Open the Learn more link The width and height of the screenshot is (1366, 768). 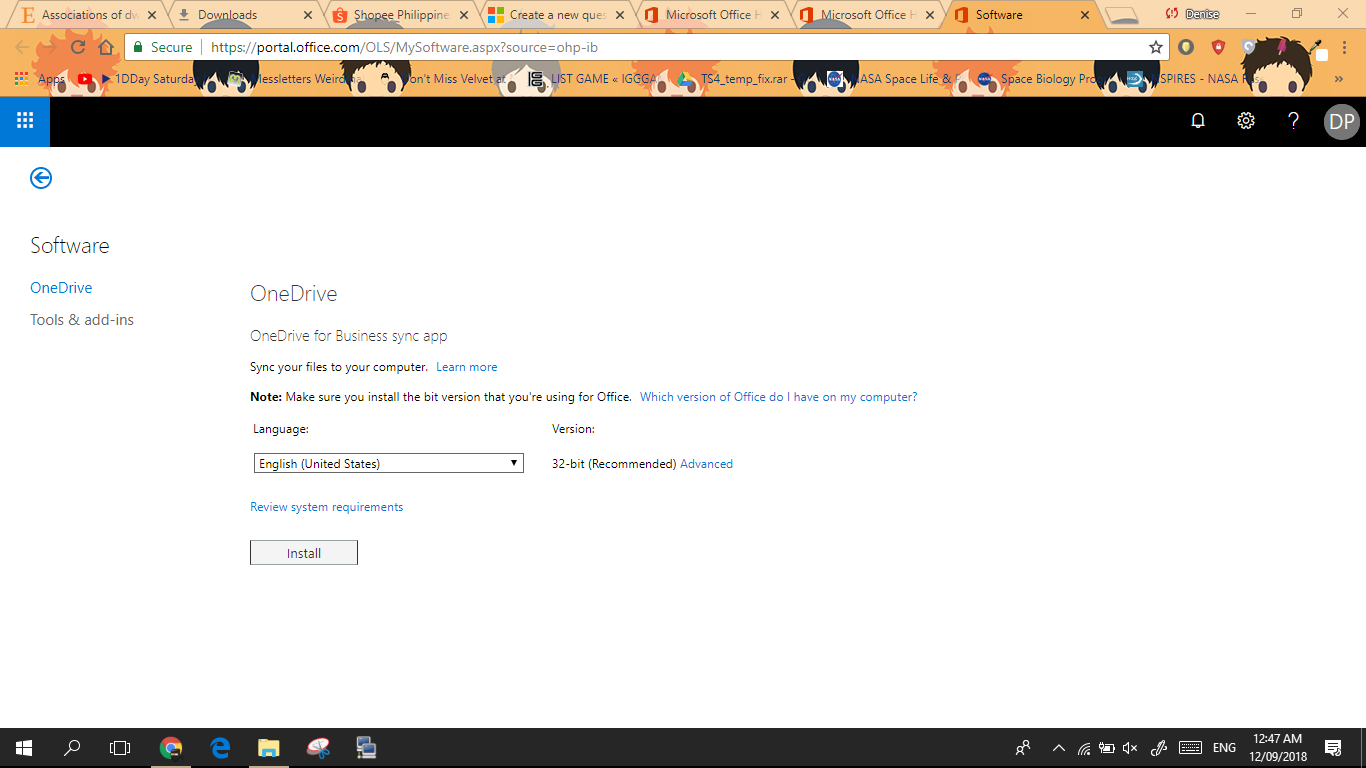[466, 367]
